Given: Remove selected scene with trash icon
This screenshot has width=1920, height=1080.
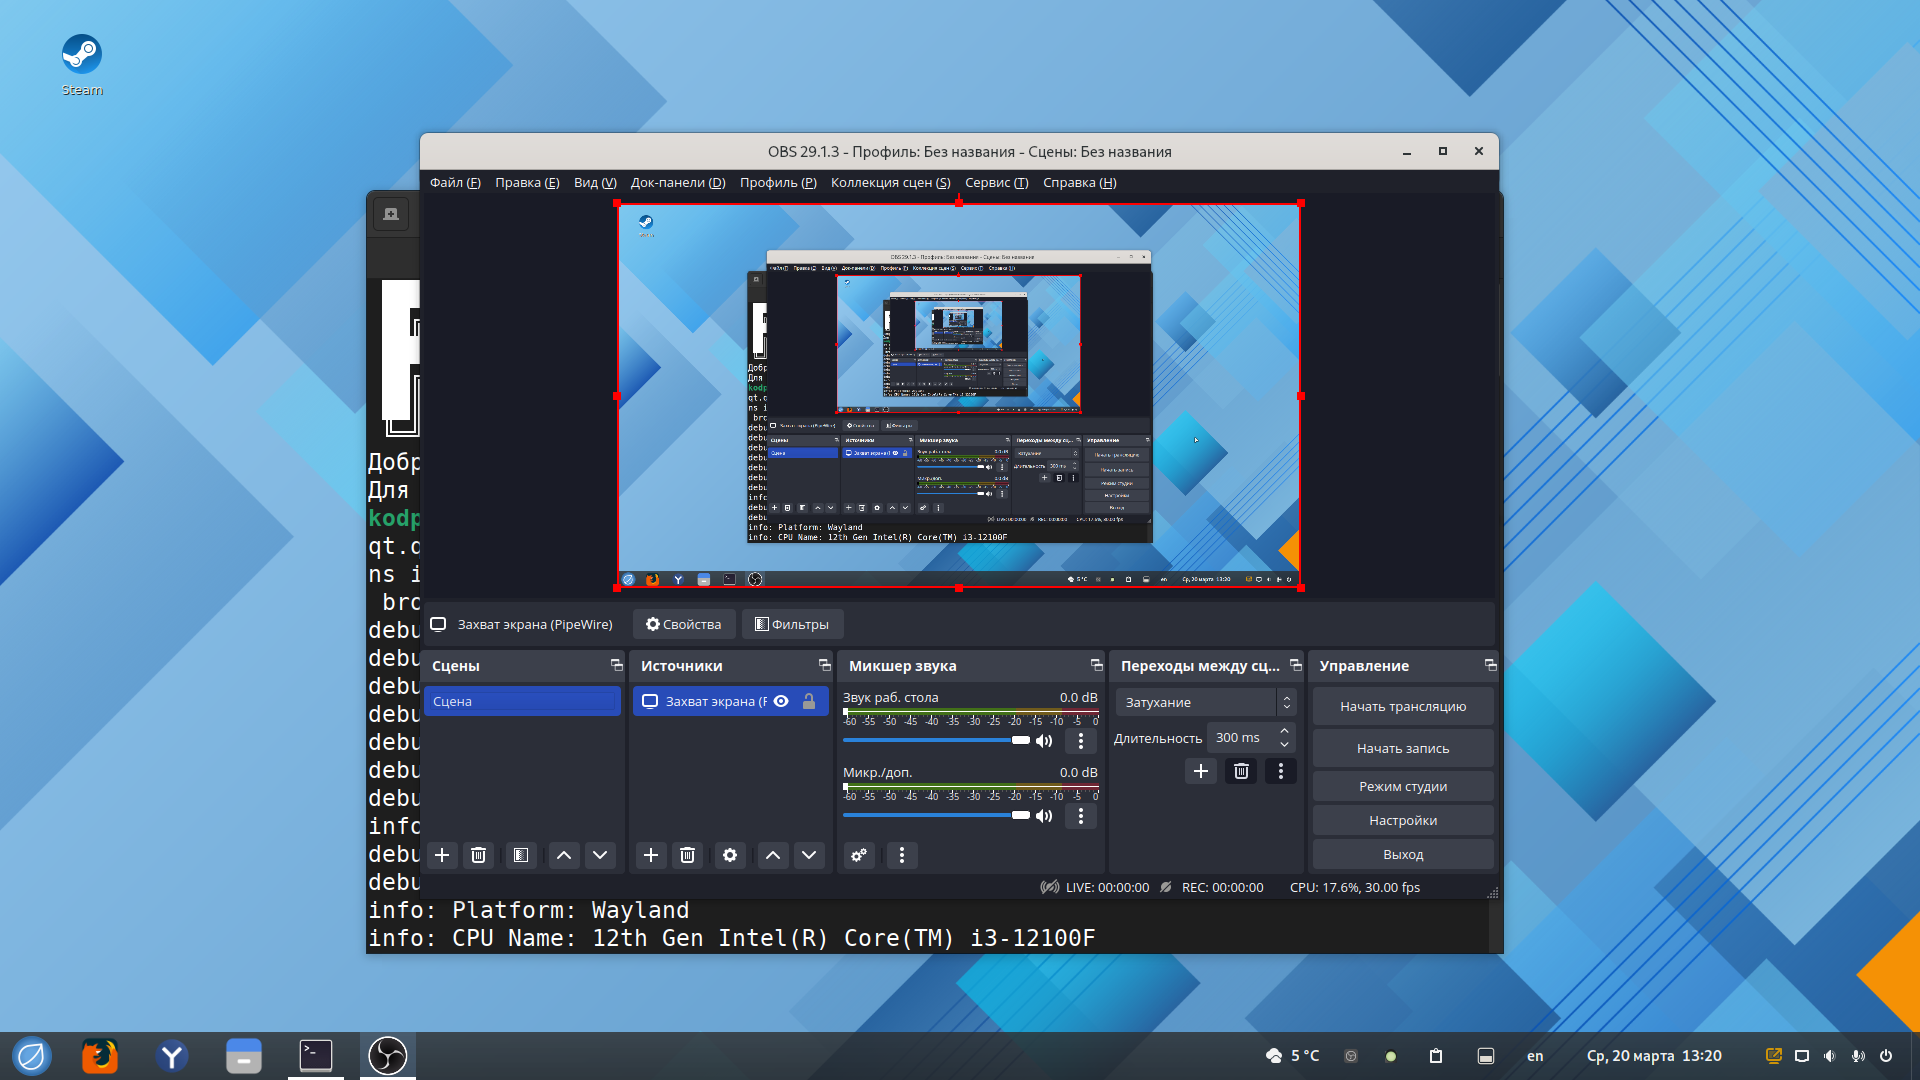Looking at the screenshot, I should tap(478, 855).
